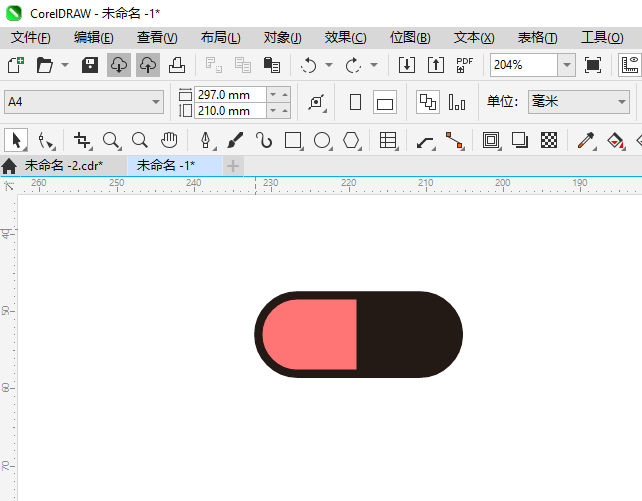Click the page width field 297.0 mm
The width and height of the screenshot is (642, 501).
(x=230, y=95)
